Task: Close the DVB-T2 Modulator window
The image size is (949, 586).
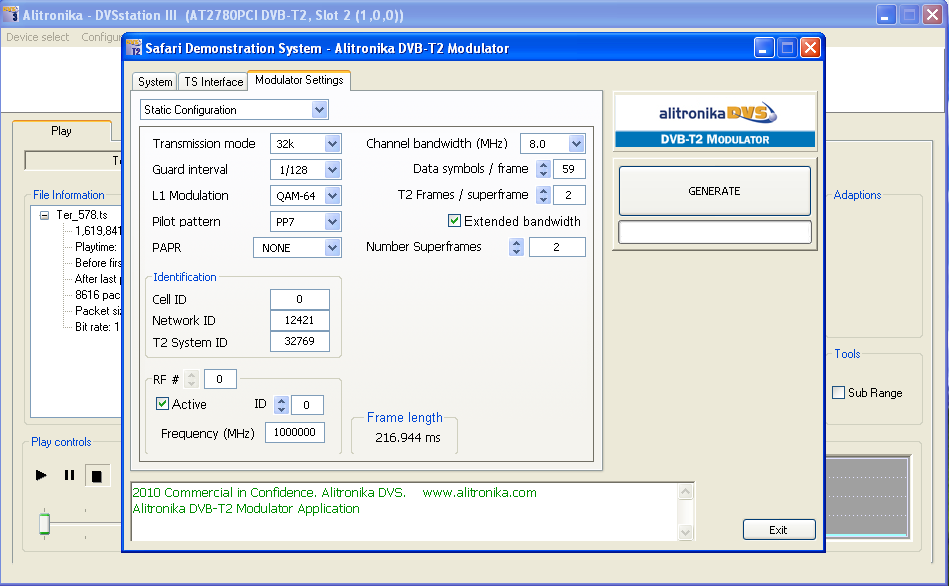Action: [810, 48]
